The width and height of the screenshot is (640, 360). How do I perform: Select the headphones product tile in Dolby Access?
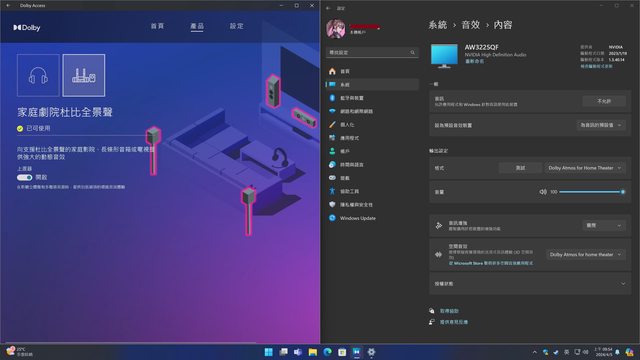[38, 76]
